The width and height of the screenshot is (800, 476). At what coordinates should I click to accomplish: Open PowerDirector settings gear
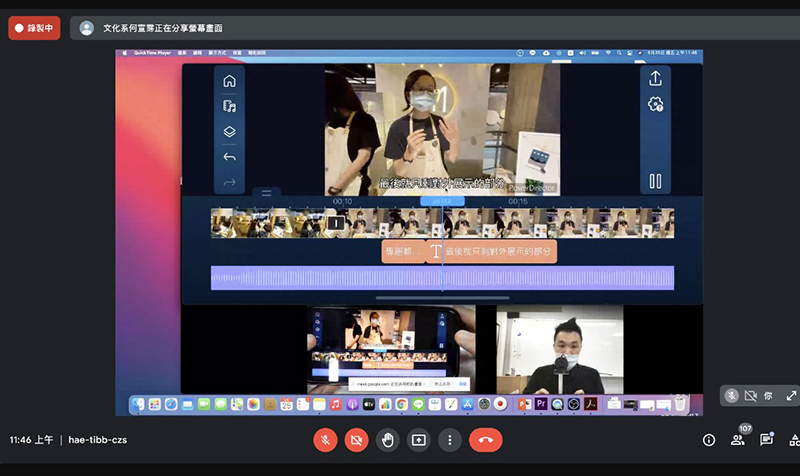[x=655, y=105]
